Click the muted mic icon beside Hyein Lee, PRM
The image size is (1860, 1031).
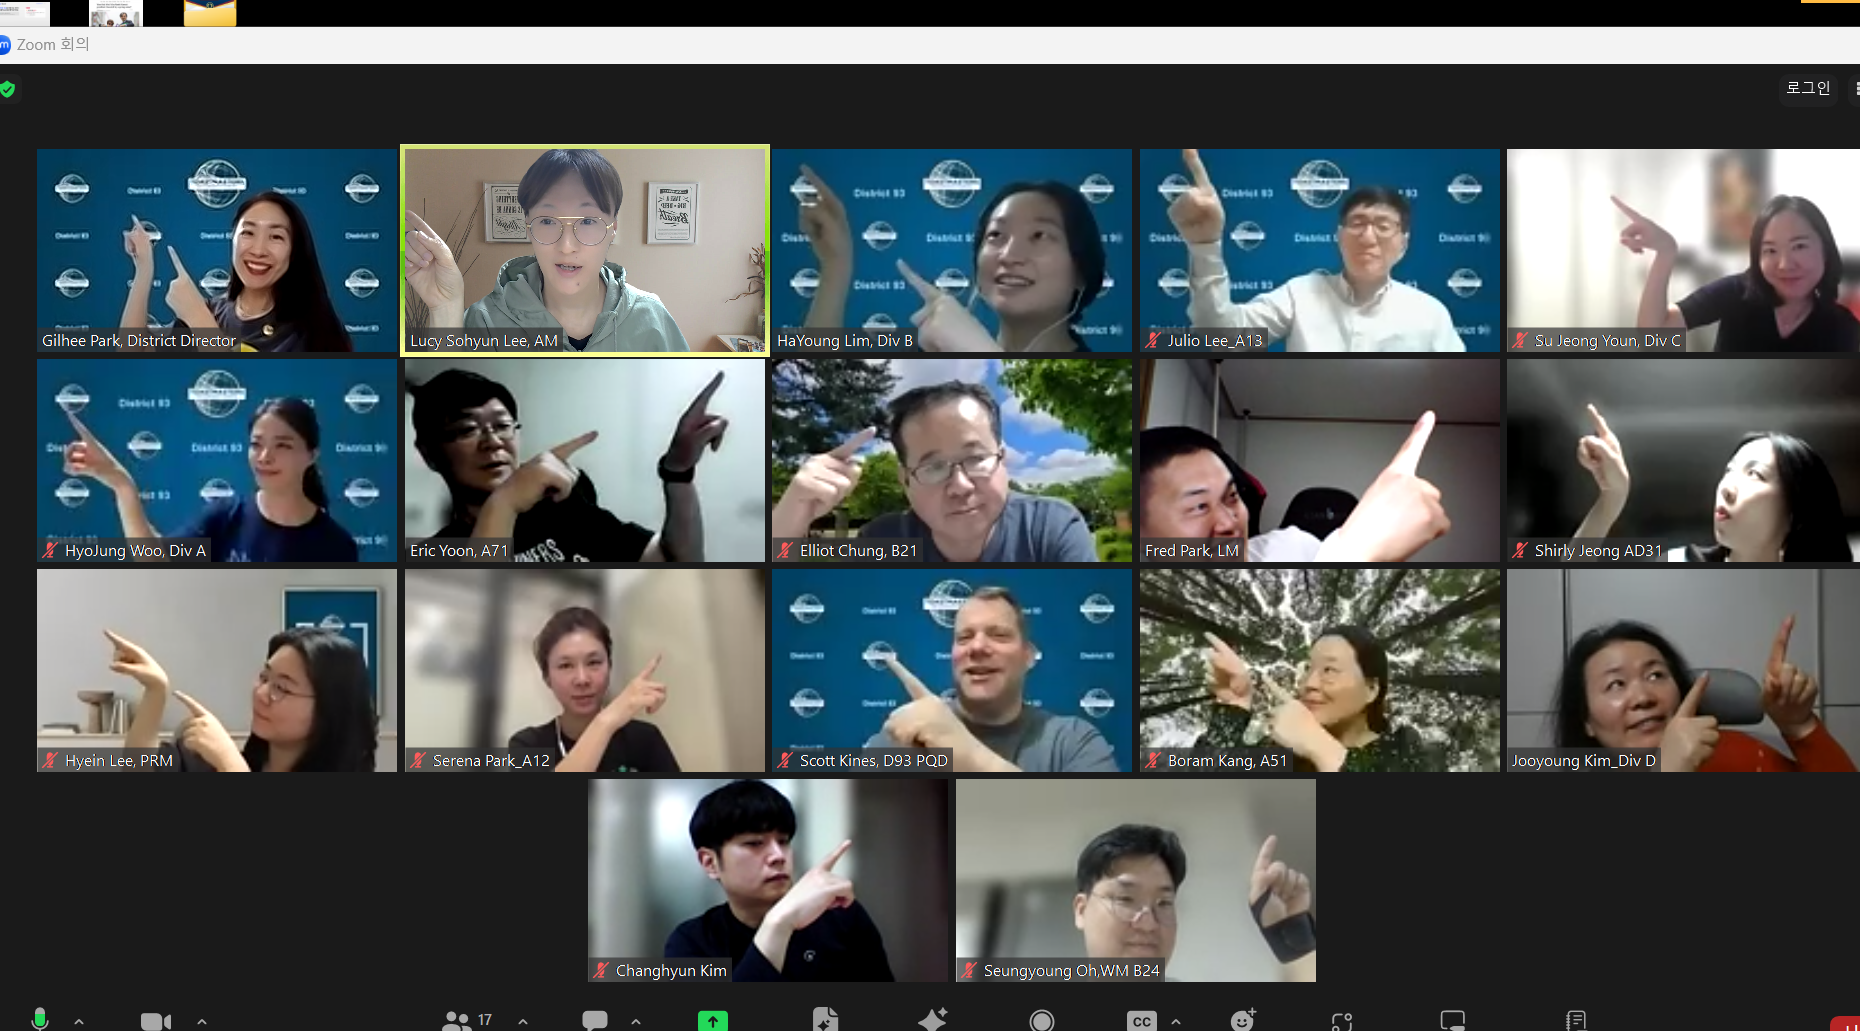tap(50, 760)
